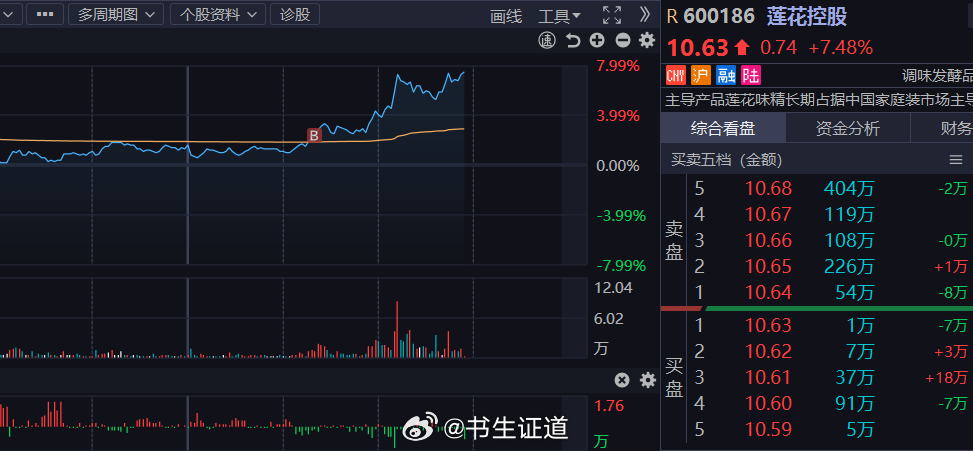Viewport: 973px width, 451px height.
Task: Click the 陆 Stock Connect badge
Action: coord(751,76)
